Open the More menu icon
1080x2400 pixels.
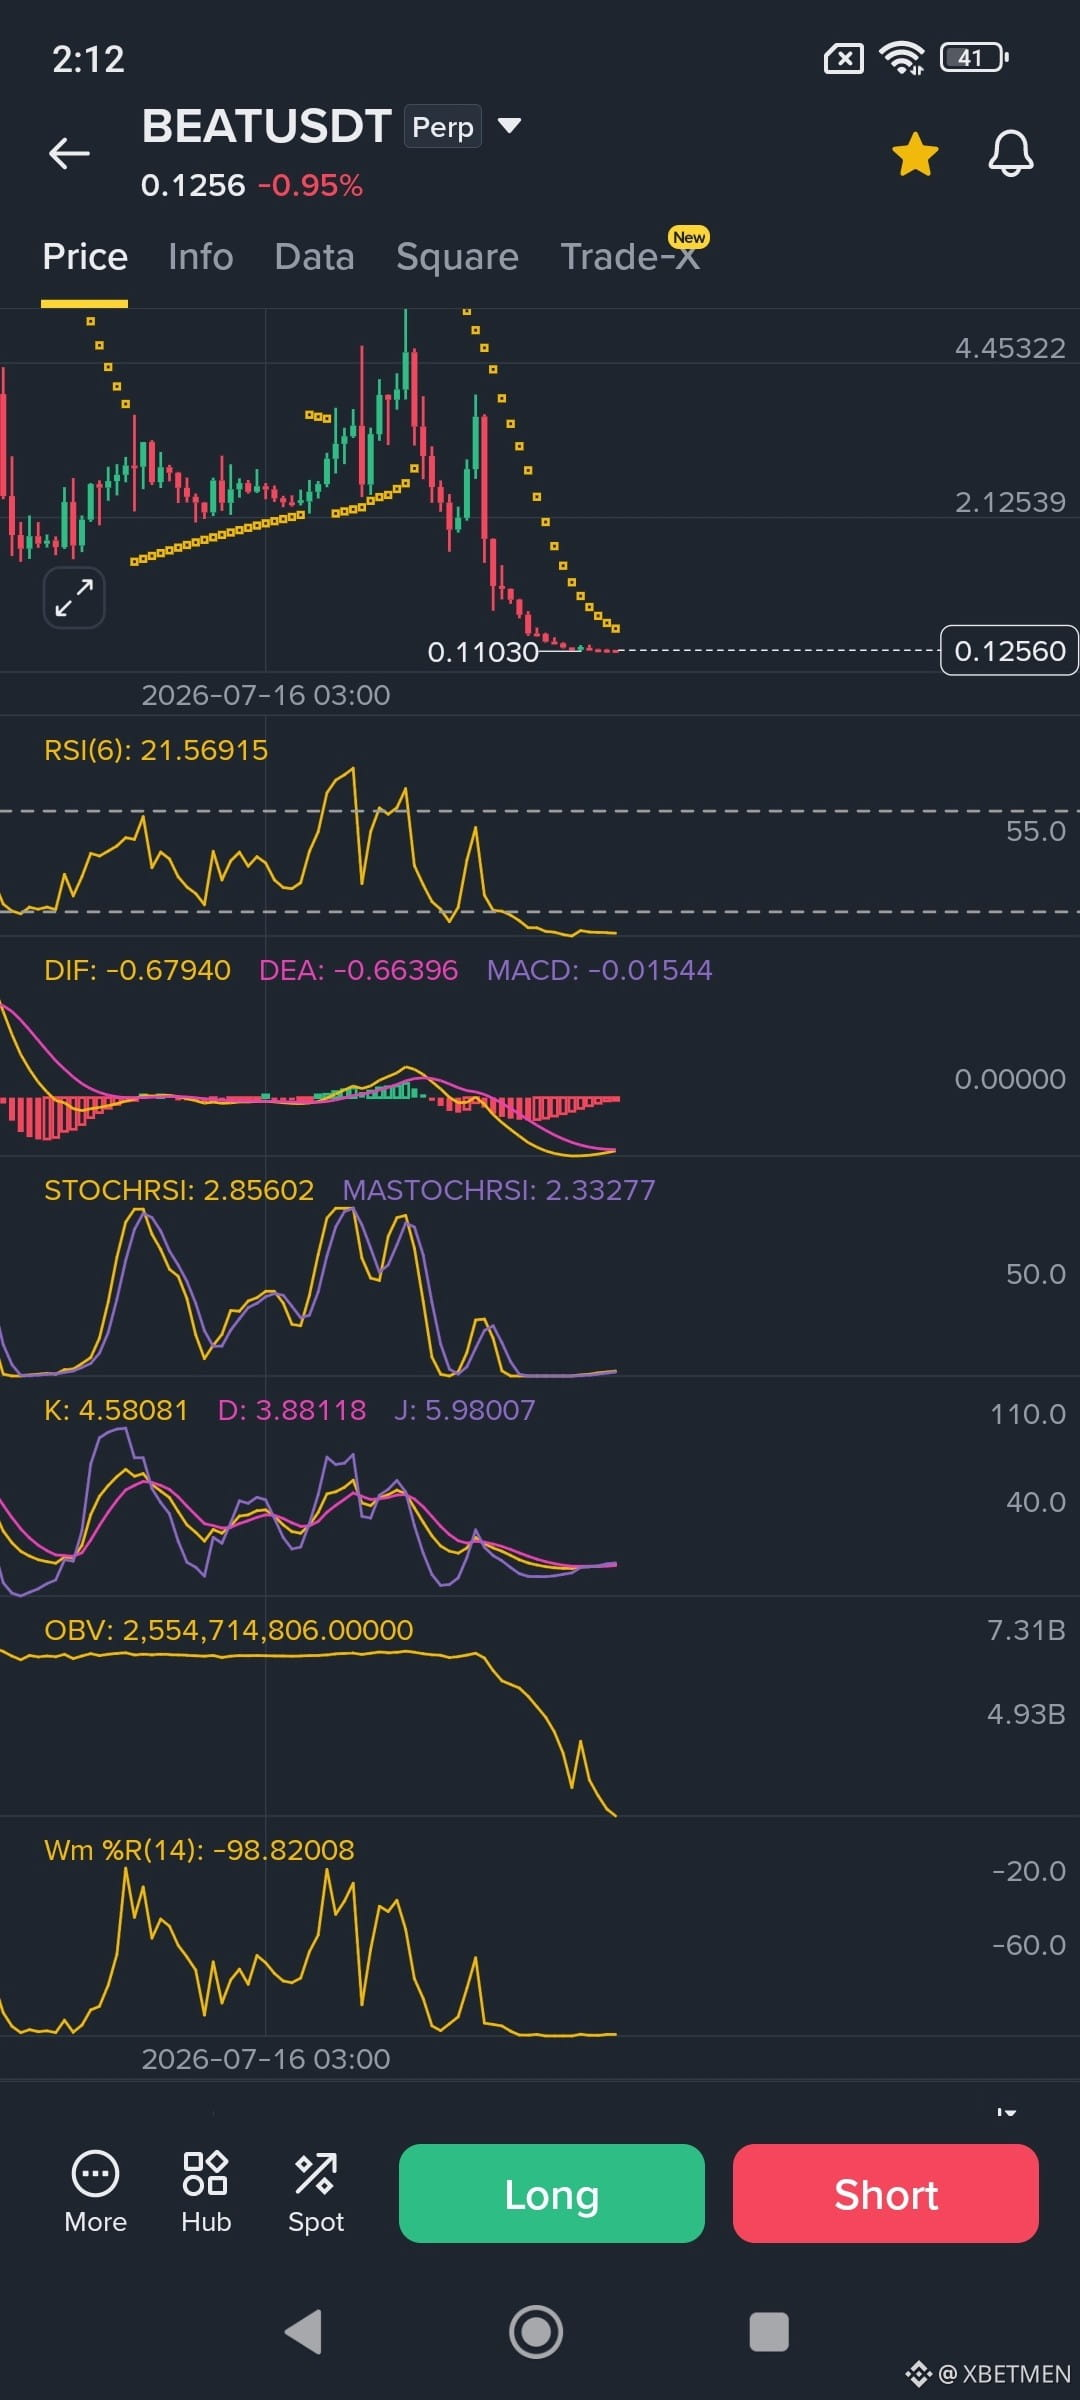pos(95,2193)
